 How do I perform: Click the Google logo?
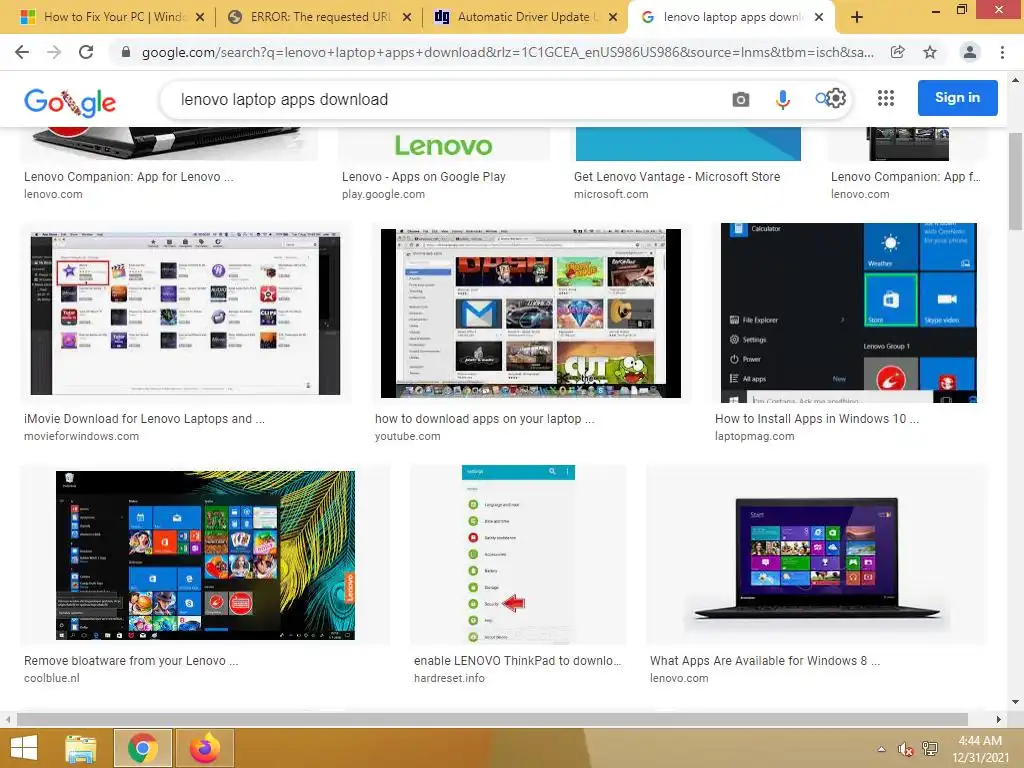tap(70, 102)
